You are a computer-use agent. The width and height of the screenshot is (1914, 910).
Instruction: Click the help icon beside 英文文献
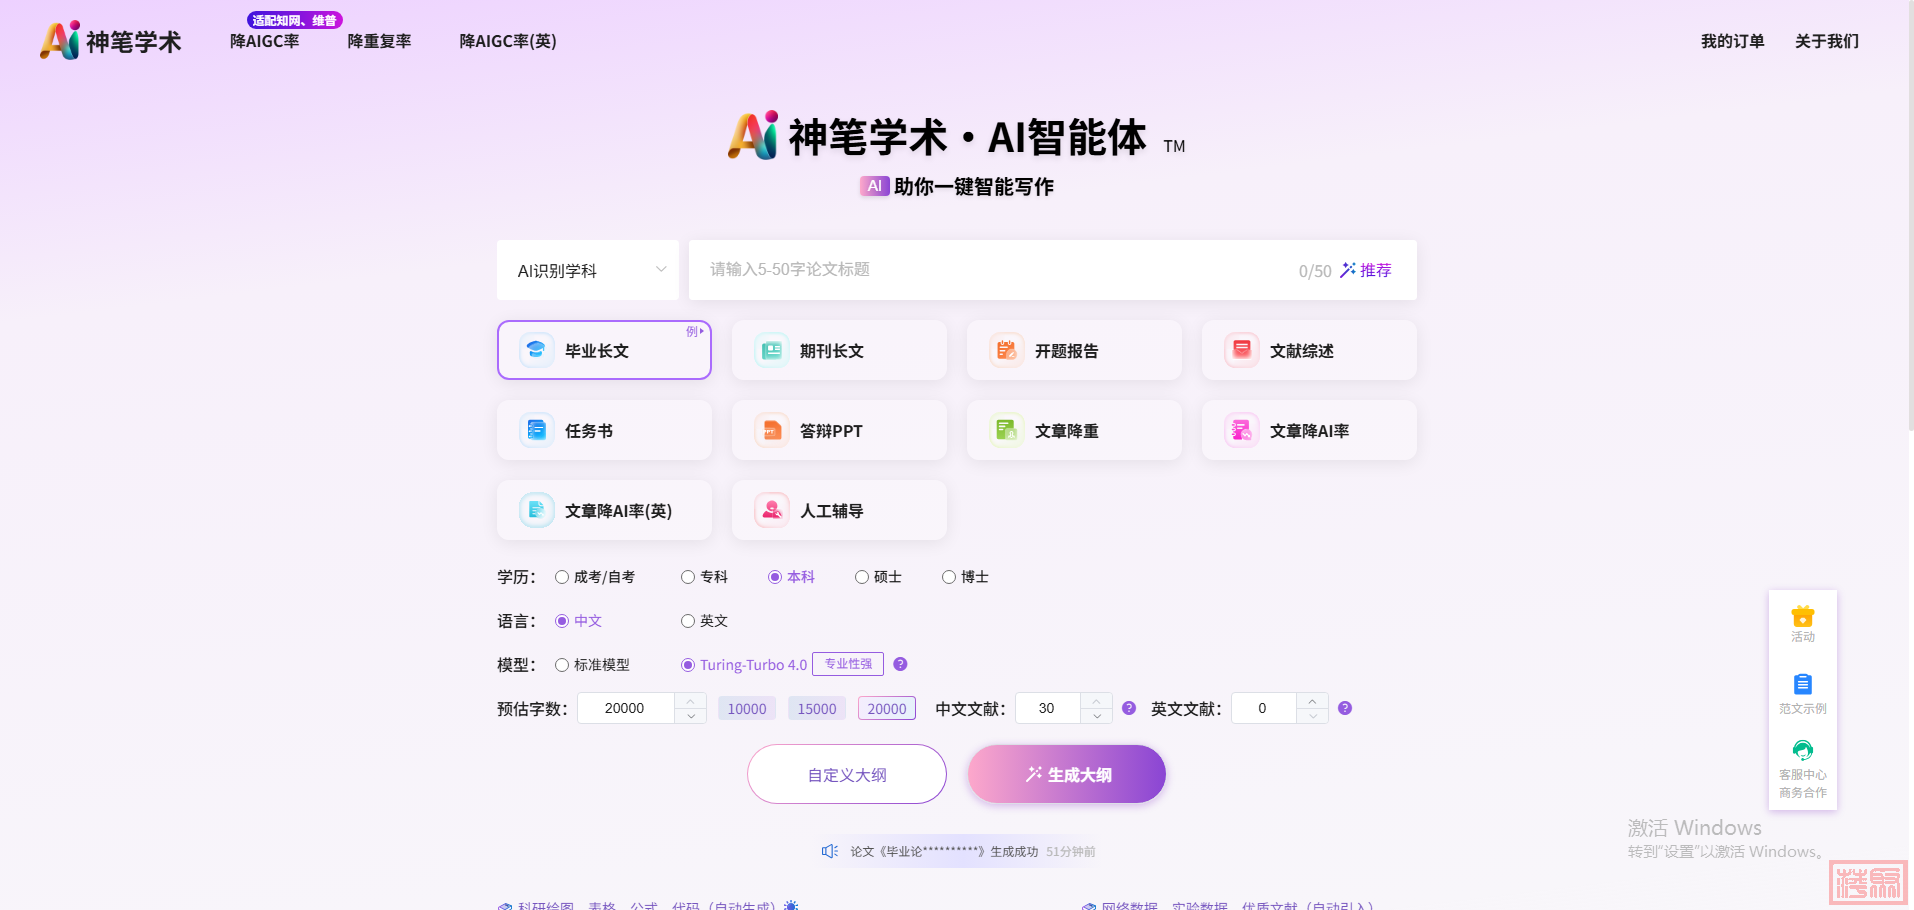coord(1345,708)
